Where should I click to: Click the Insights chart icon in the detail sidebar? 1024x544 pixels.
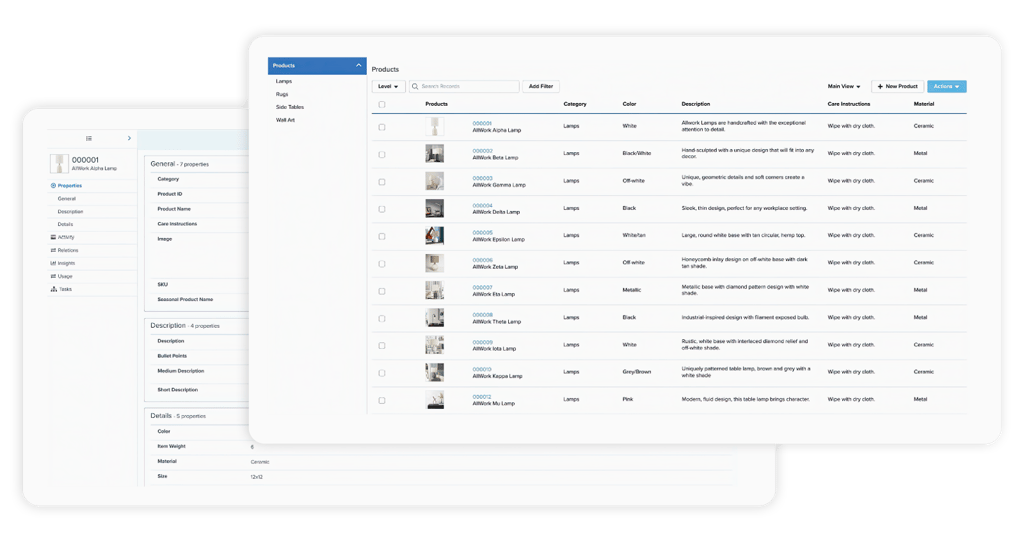click(x=54, y=263)
